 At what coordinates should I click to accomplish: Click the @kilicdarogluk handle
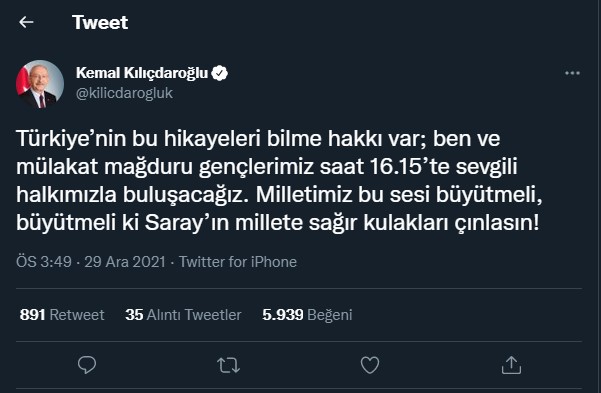124,93
